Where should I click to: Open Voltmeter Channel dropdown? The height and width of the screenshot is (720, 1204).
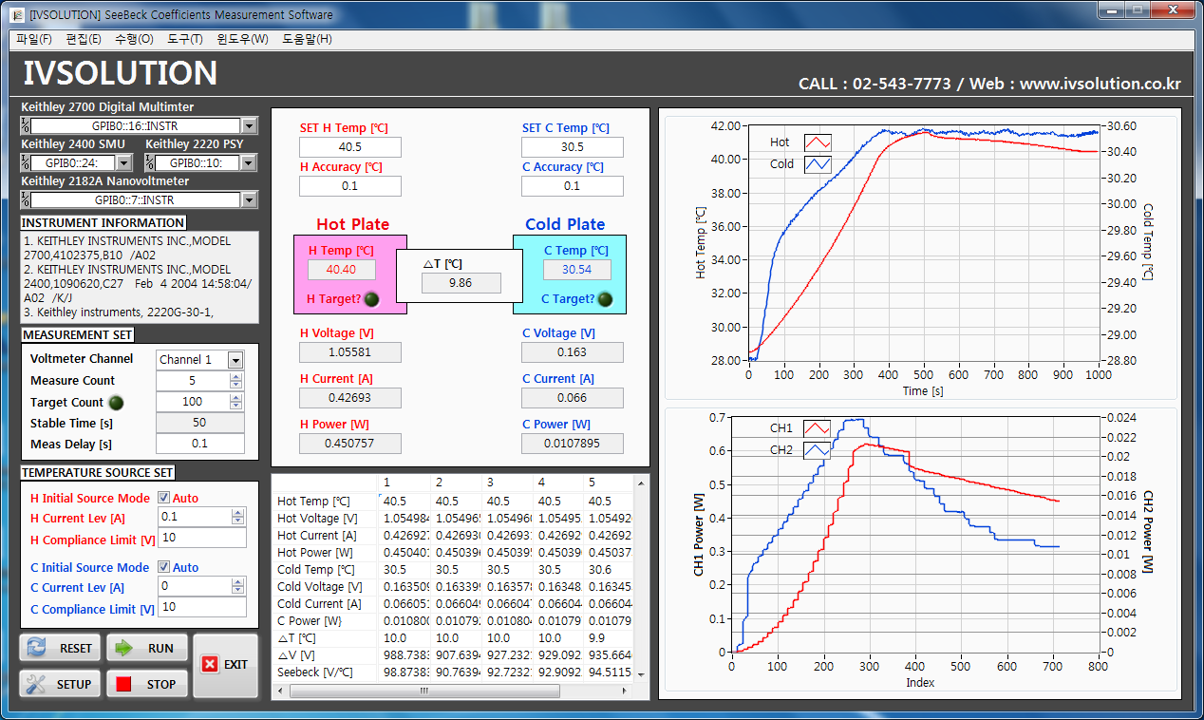pyautogui.click(x=235, y=360)
